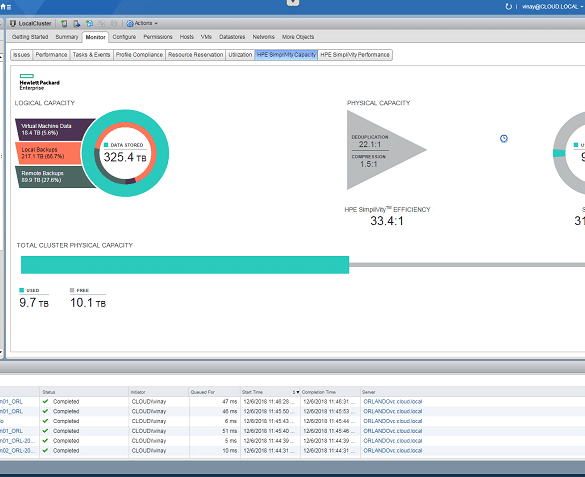Click the Free legend grey square
The width and height of the screenshot is (585, 477).
[x=72, y=290]
